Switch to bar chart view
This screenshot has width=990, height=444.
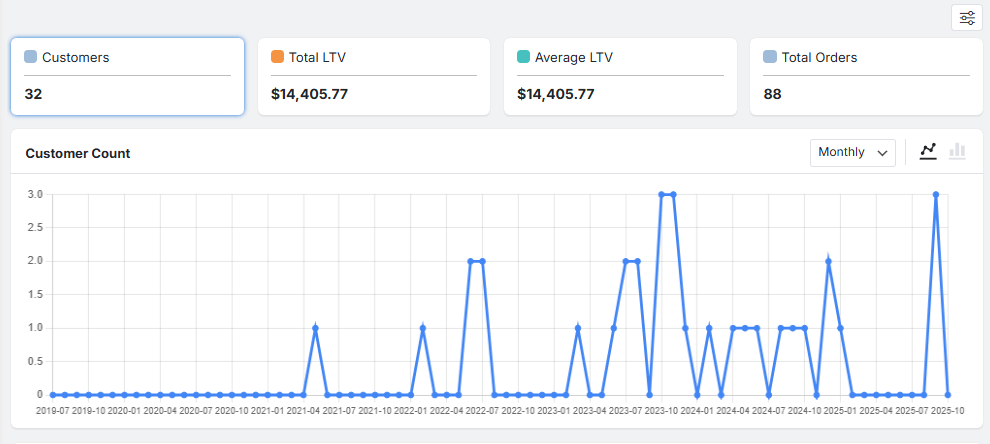[x=957, y=151]
